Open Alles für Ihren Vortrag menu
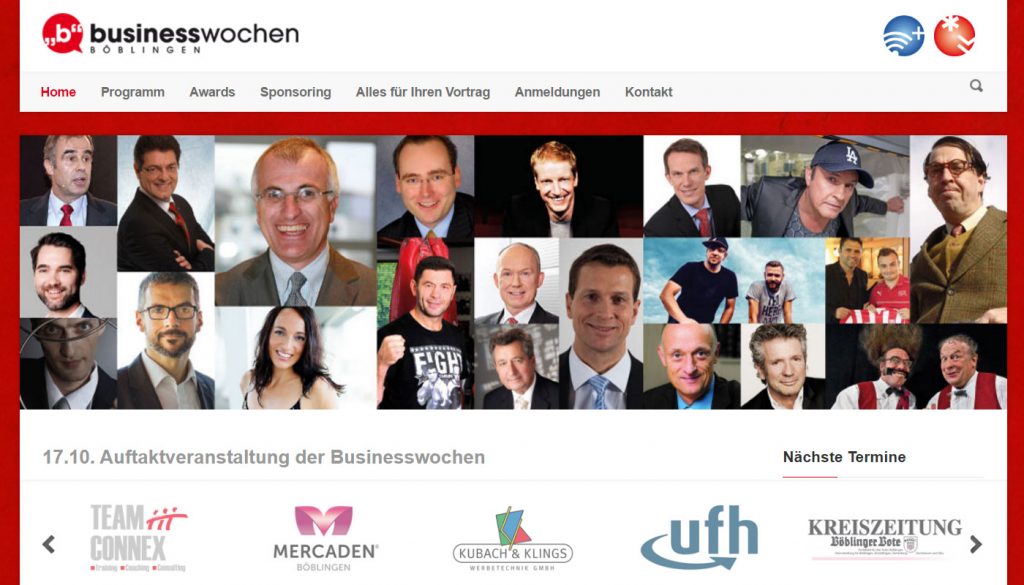Viewport: 1024px width, 585px height. point(423,92)
